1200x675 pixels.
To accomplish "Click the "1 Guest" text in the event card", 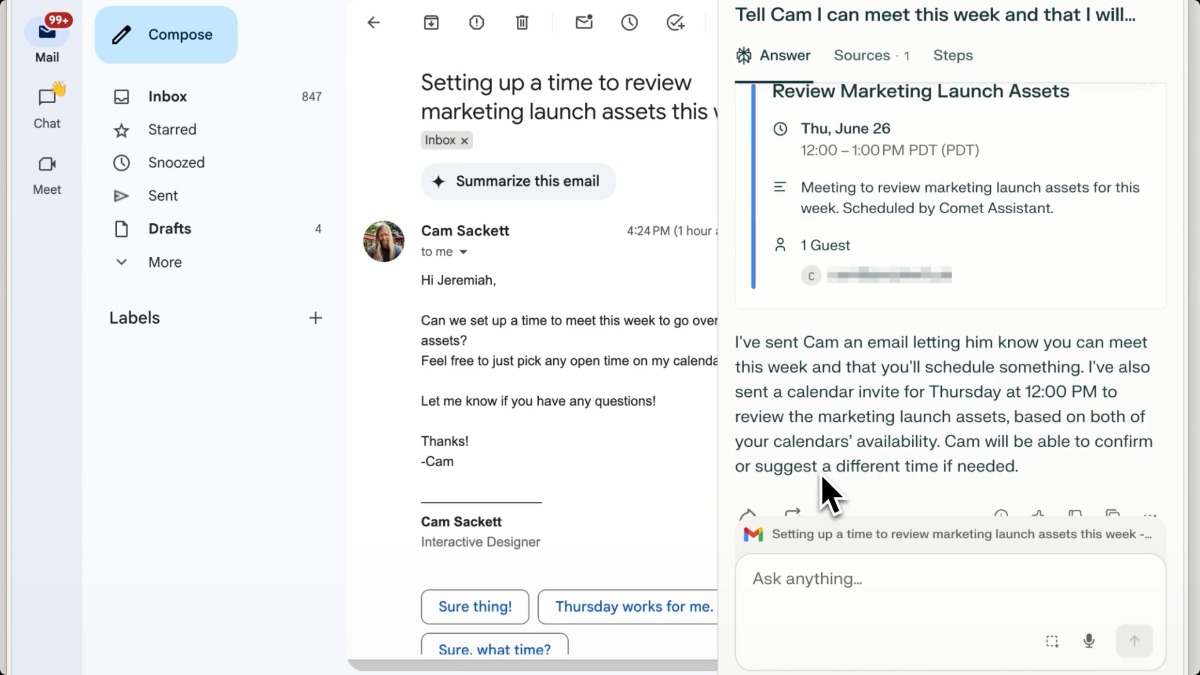I will pos(826,245).
